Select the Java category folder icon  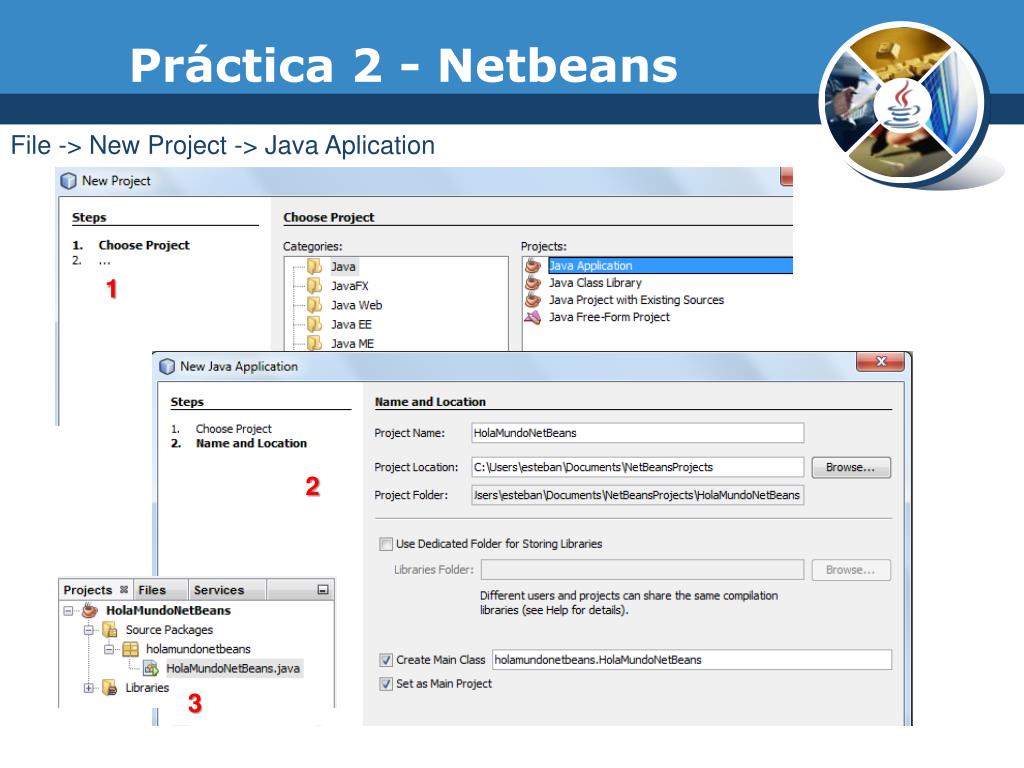(315, 266)
